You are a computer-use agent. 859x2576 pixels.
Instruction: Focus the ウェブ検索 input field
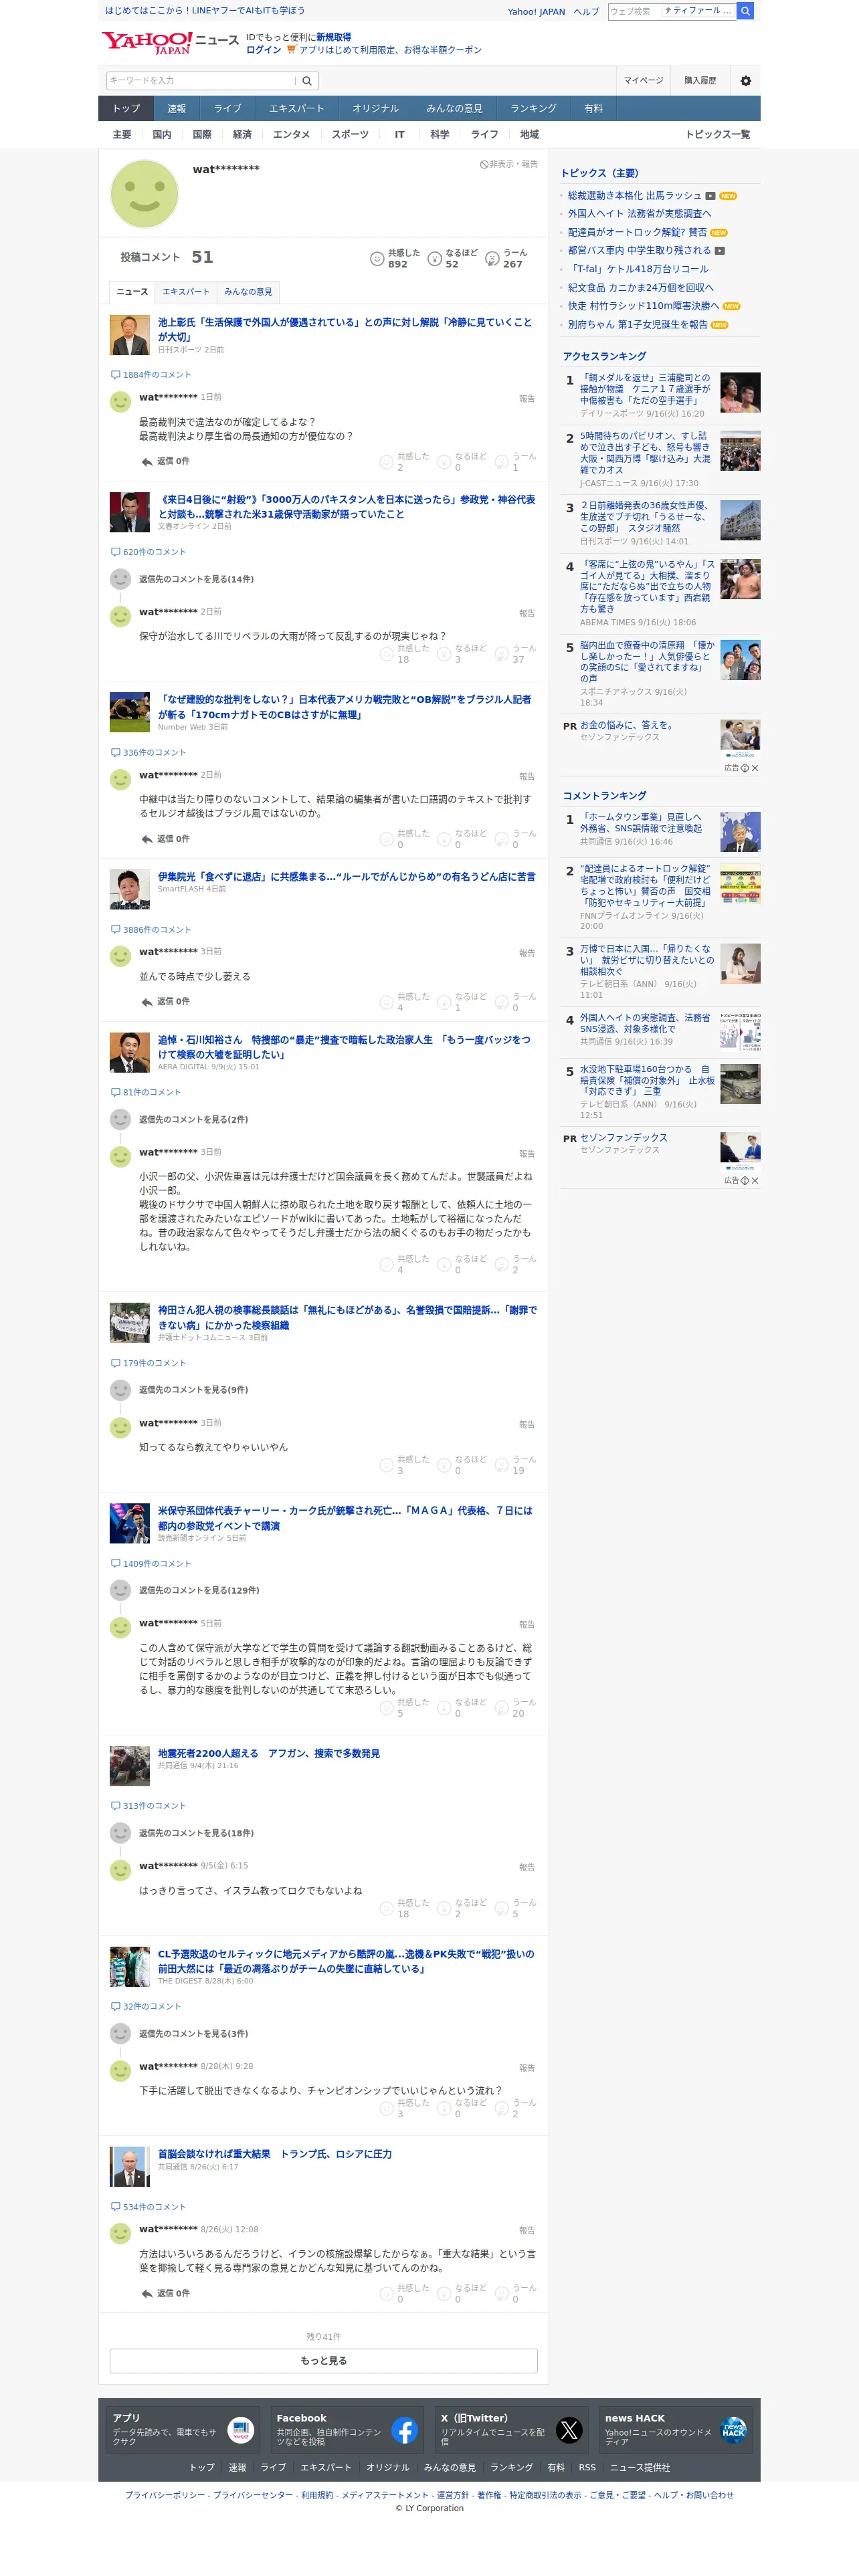tap(634, 11)
